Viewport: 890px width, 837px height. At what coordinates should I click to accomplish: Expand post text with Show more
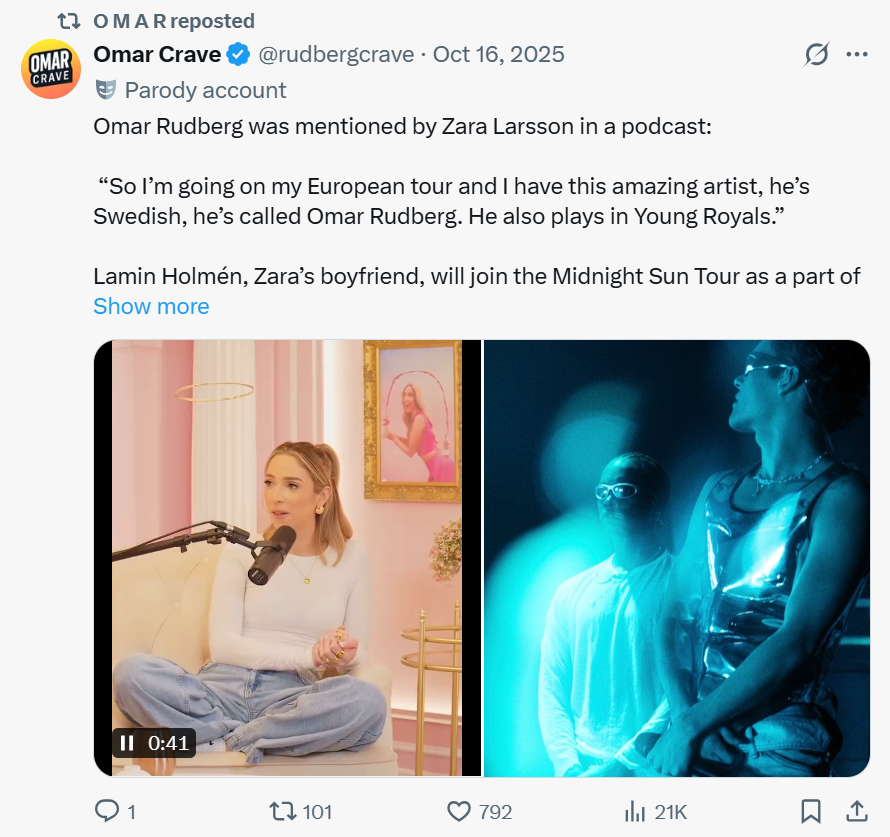coord(151,306)
